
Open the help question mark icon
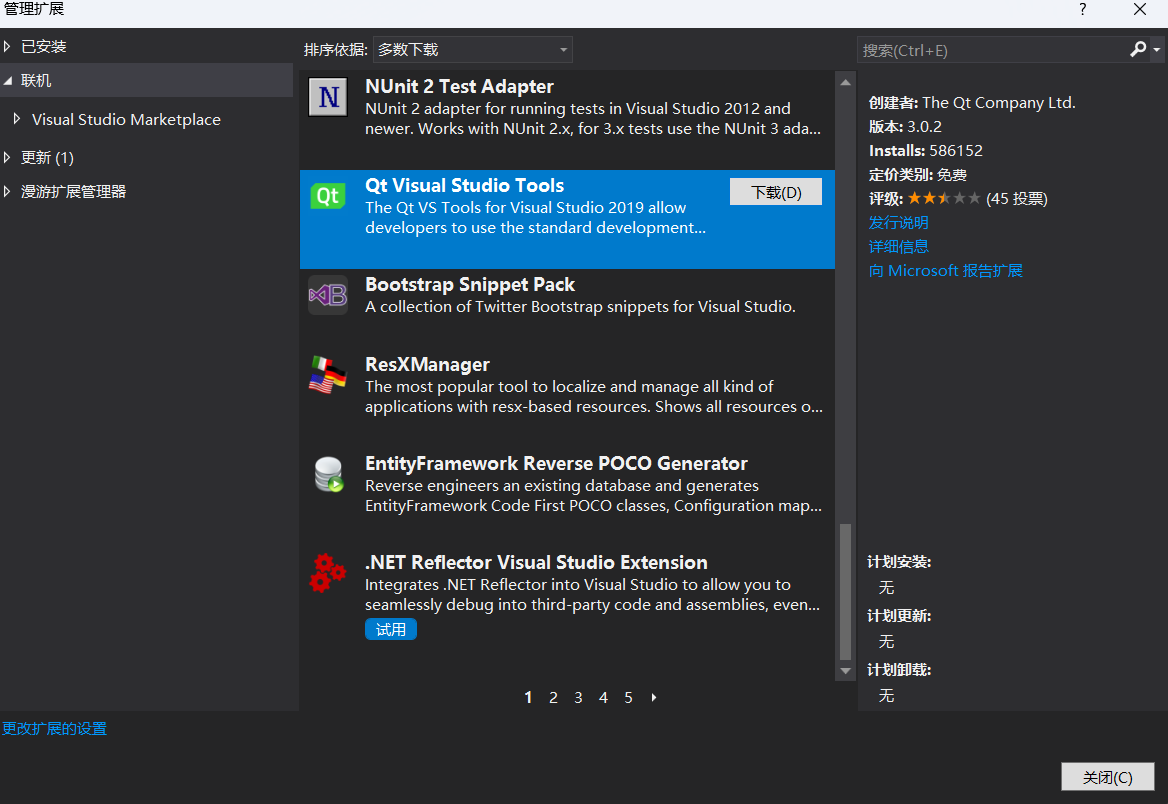pyautogui.click(x=1082, y=10)
